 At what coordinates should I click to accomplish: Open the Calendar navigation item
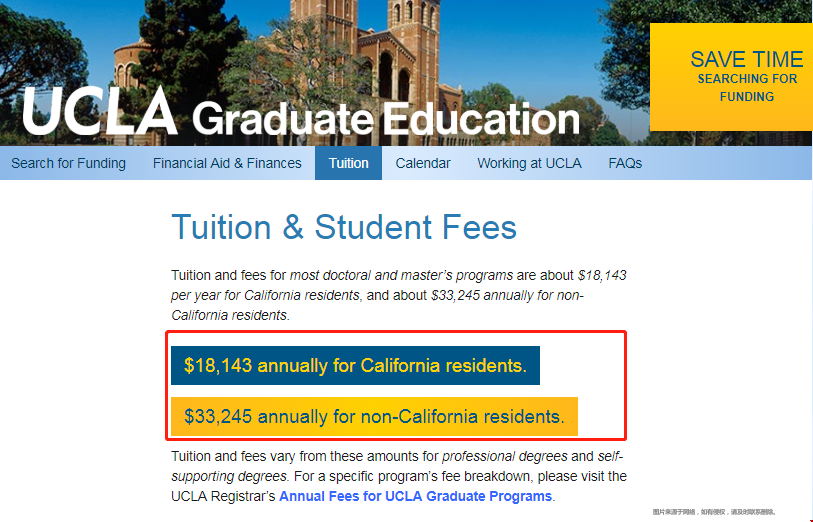(x=423, y=163)
